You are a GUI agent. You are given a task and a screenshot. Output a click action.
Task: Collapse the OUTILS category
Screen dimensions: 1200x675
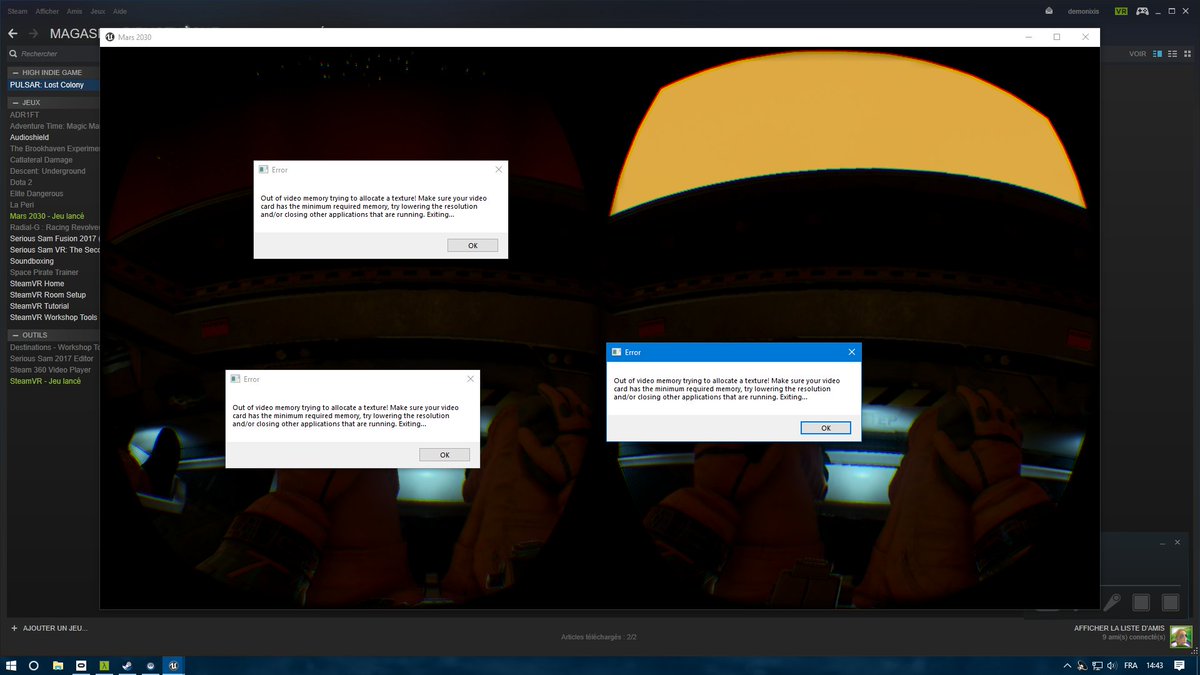click(x=15, y=335)
